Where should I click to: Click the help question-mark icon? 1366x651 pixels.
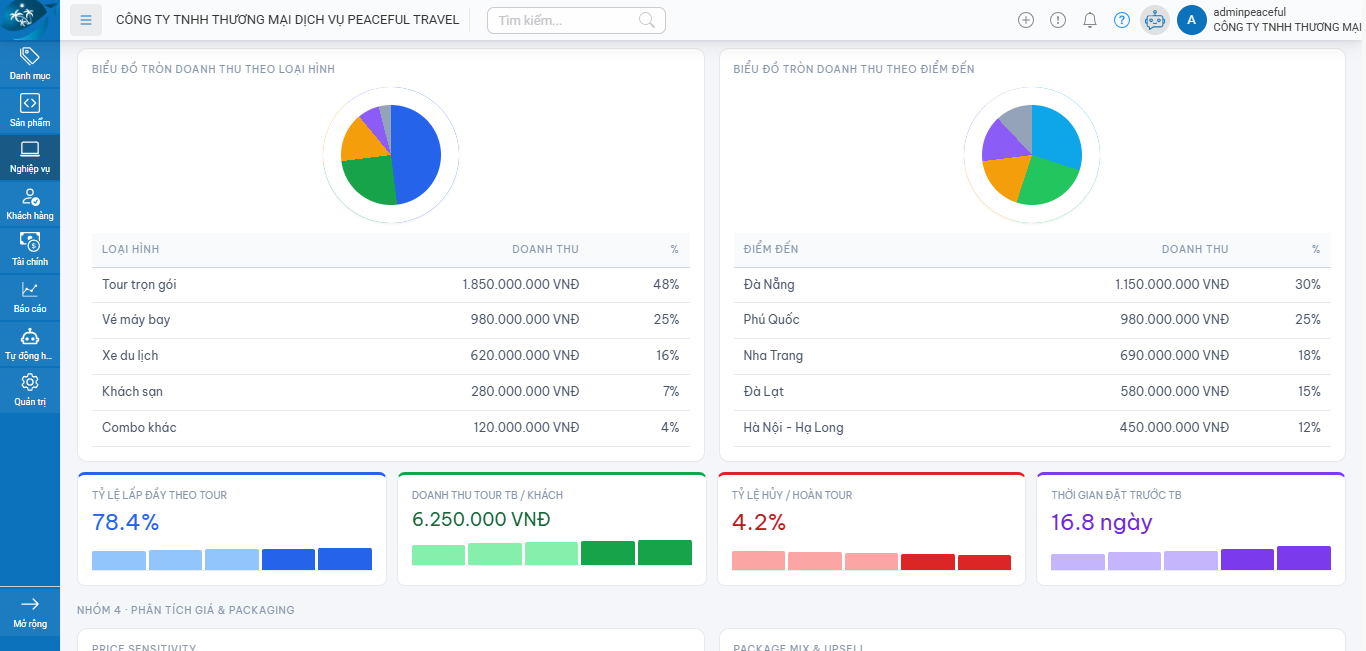[x=1122, y=19]
